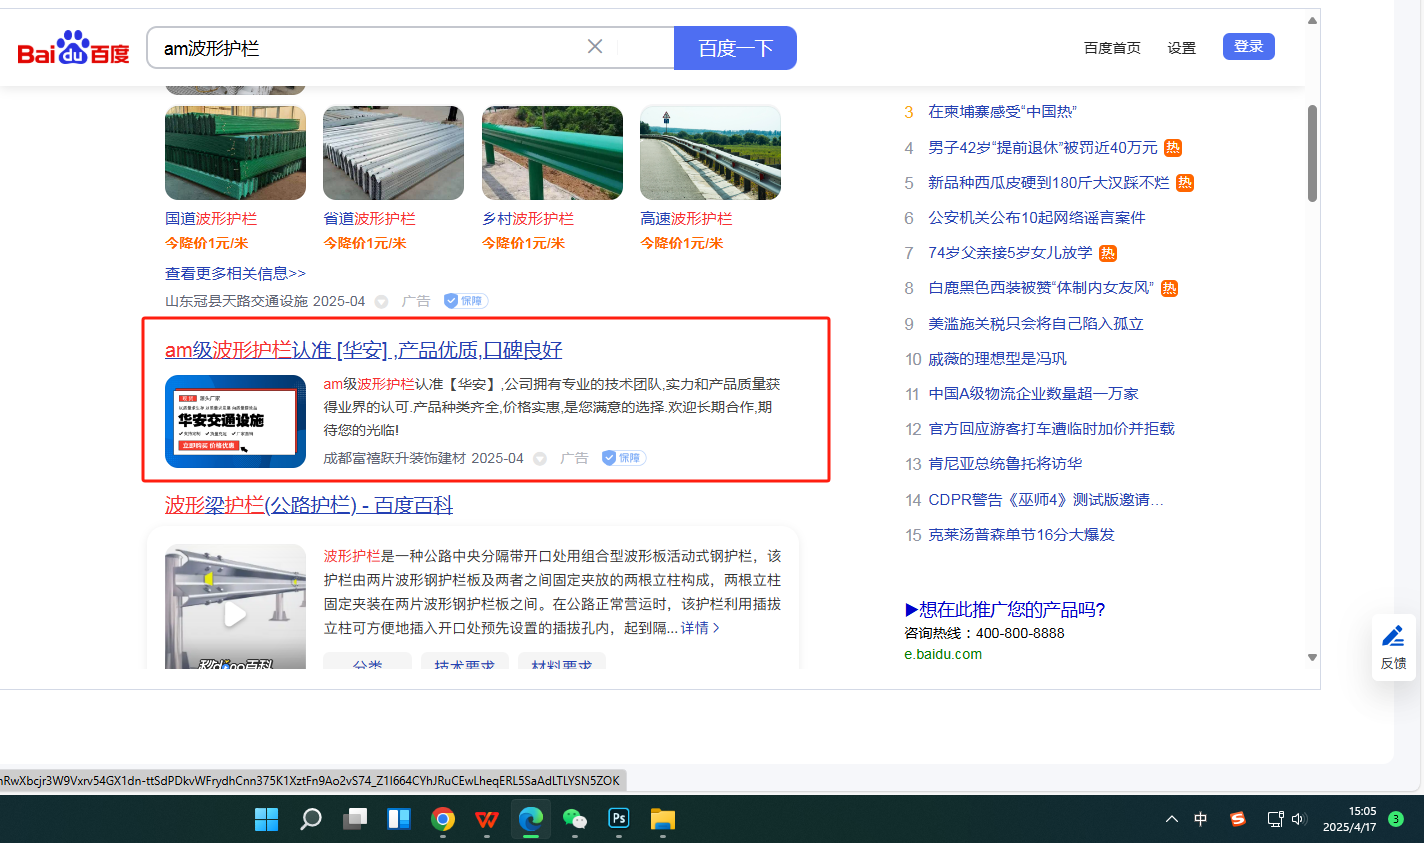Expand the dropdown arrow beside 山东冠县天路交通设施 2025-04
1424x843 pixels.
click(381, 302)
